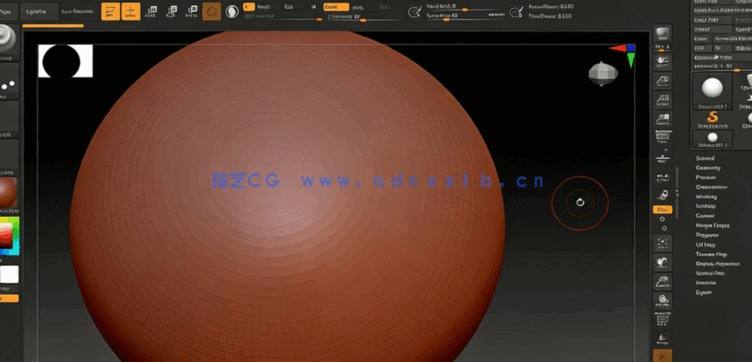The width and height of the screenshot is (752, 362).
Task: Expand the Contact subpalette
Action: [x=705, y=216]
